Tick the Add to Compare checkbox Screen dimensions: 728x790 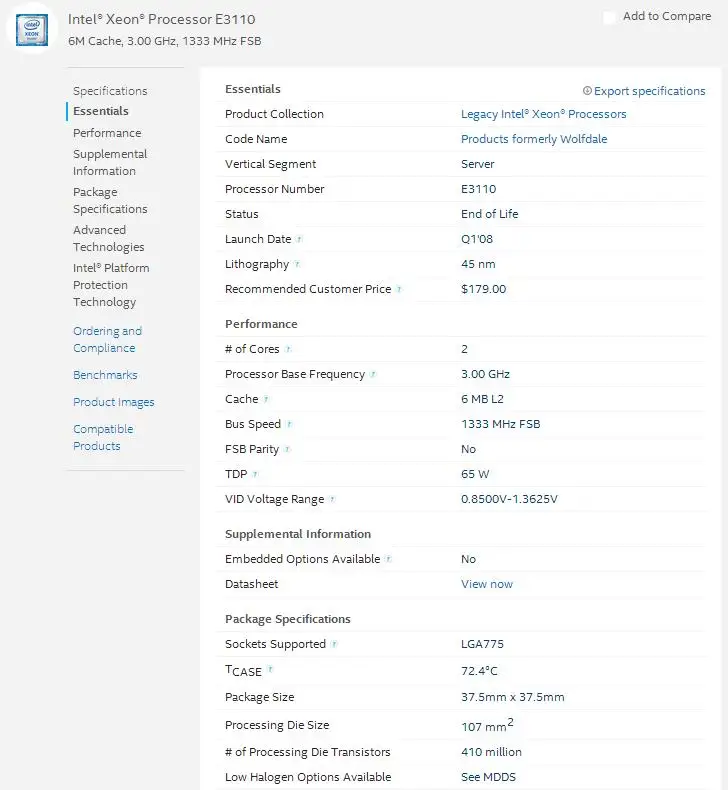tap(609, 17)
